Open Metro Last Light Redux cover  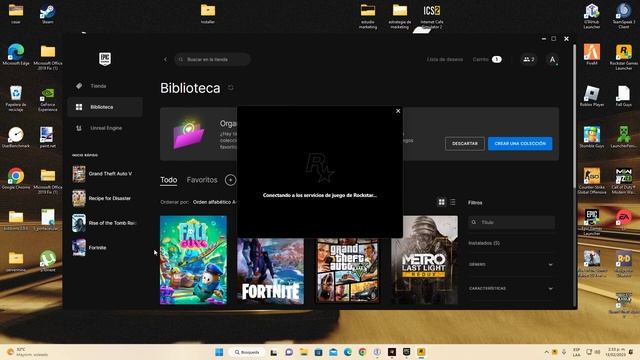point(424,260)
